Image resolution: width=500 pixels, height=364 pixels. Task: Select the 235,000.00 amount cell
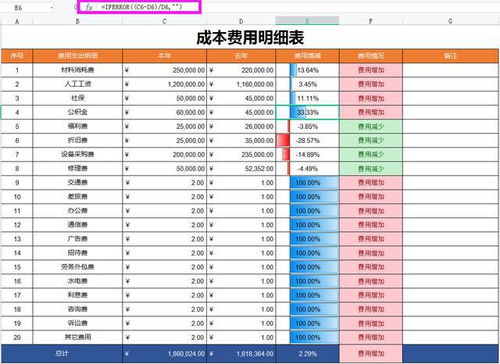click(241, 154)
